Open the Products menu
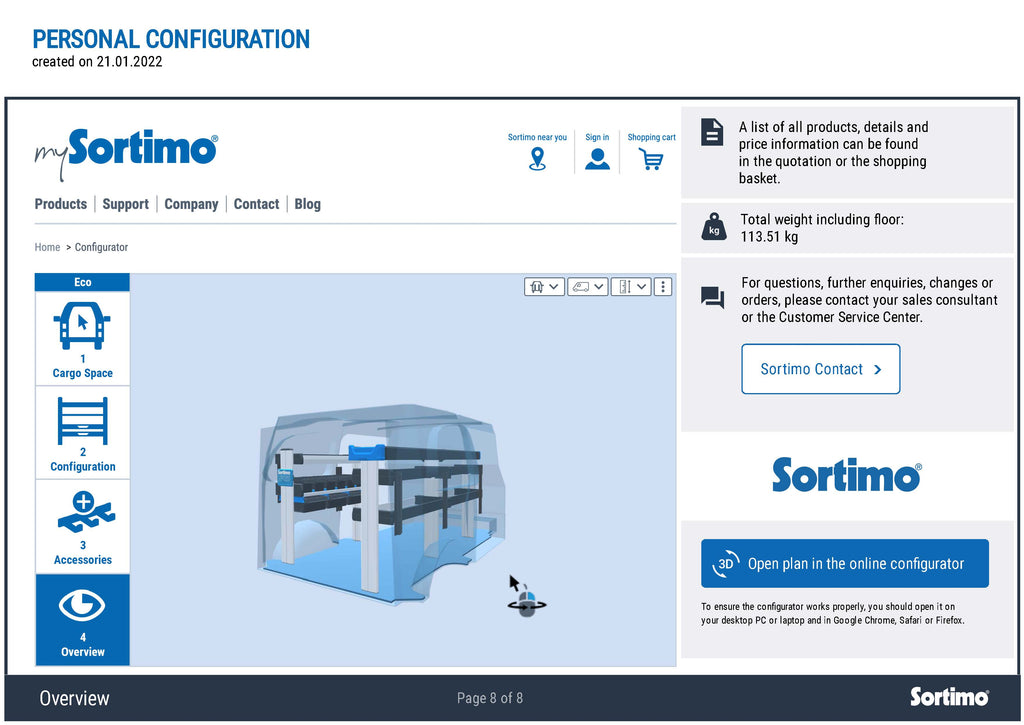The height and width of the screenshot is (725, 1024). point(61,204)
